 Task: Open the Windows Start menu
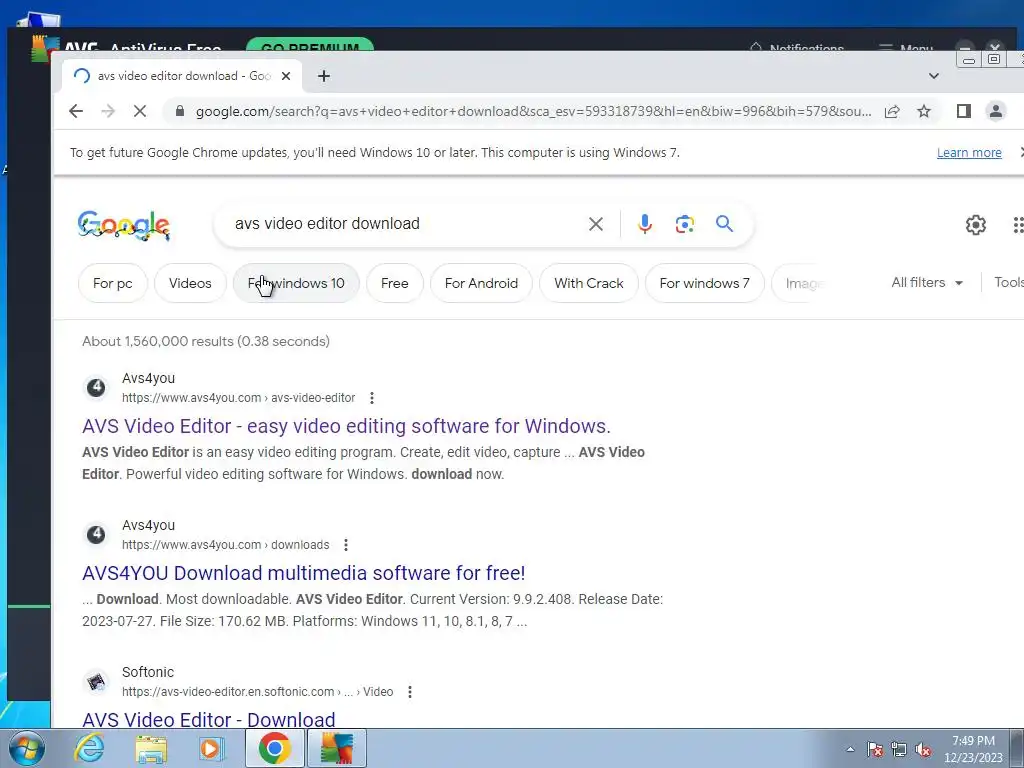[27, 748]
